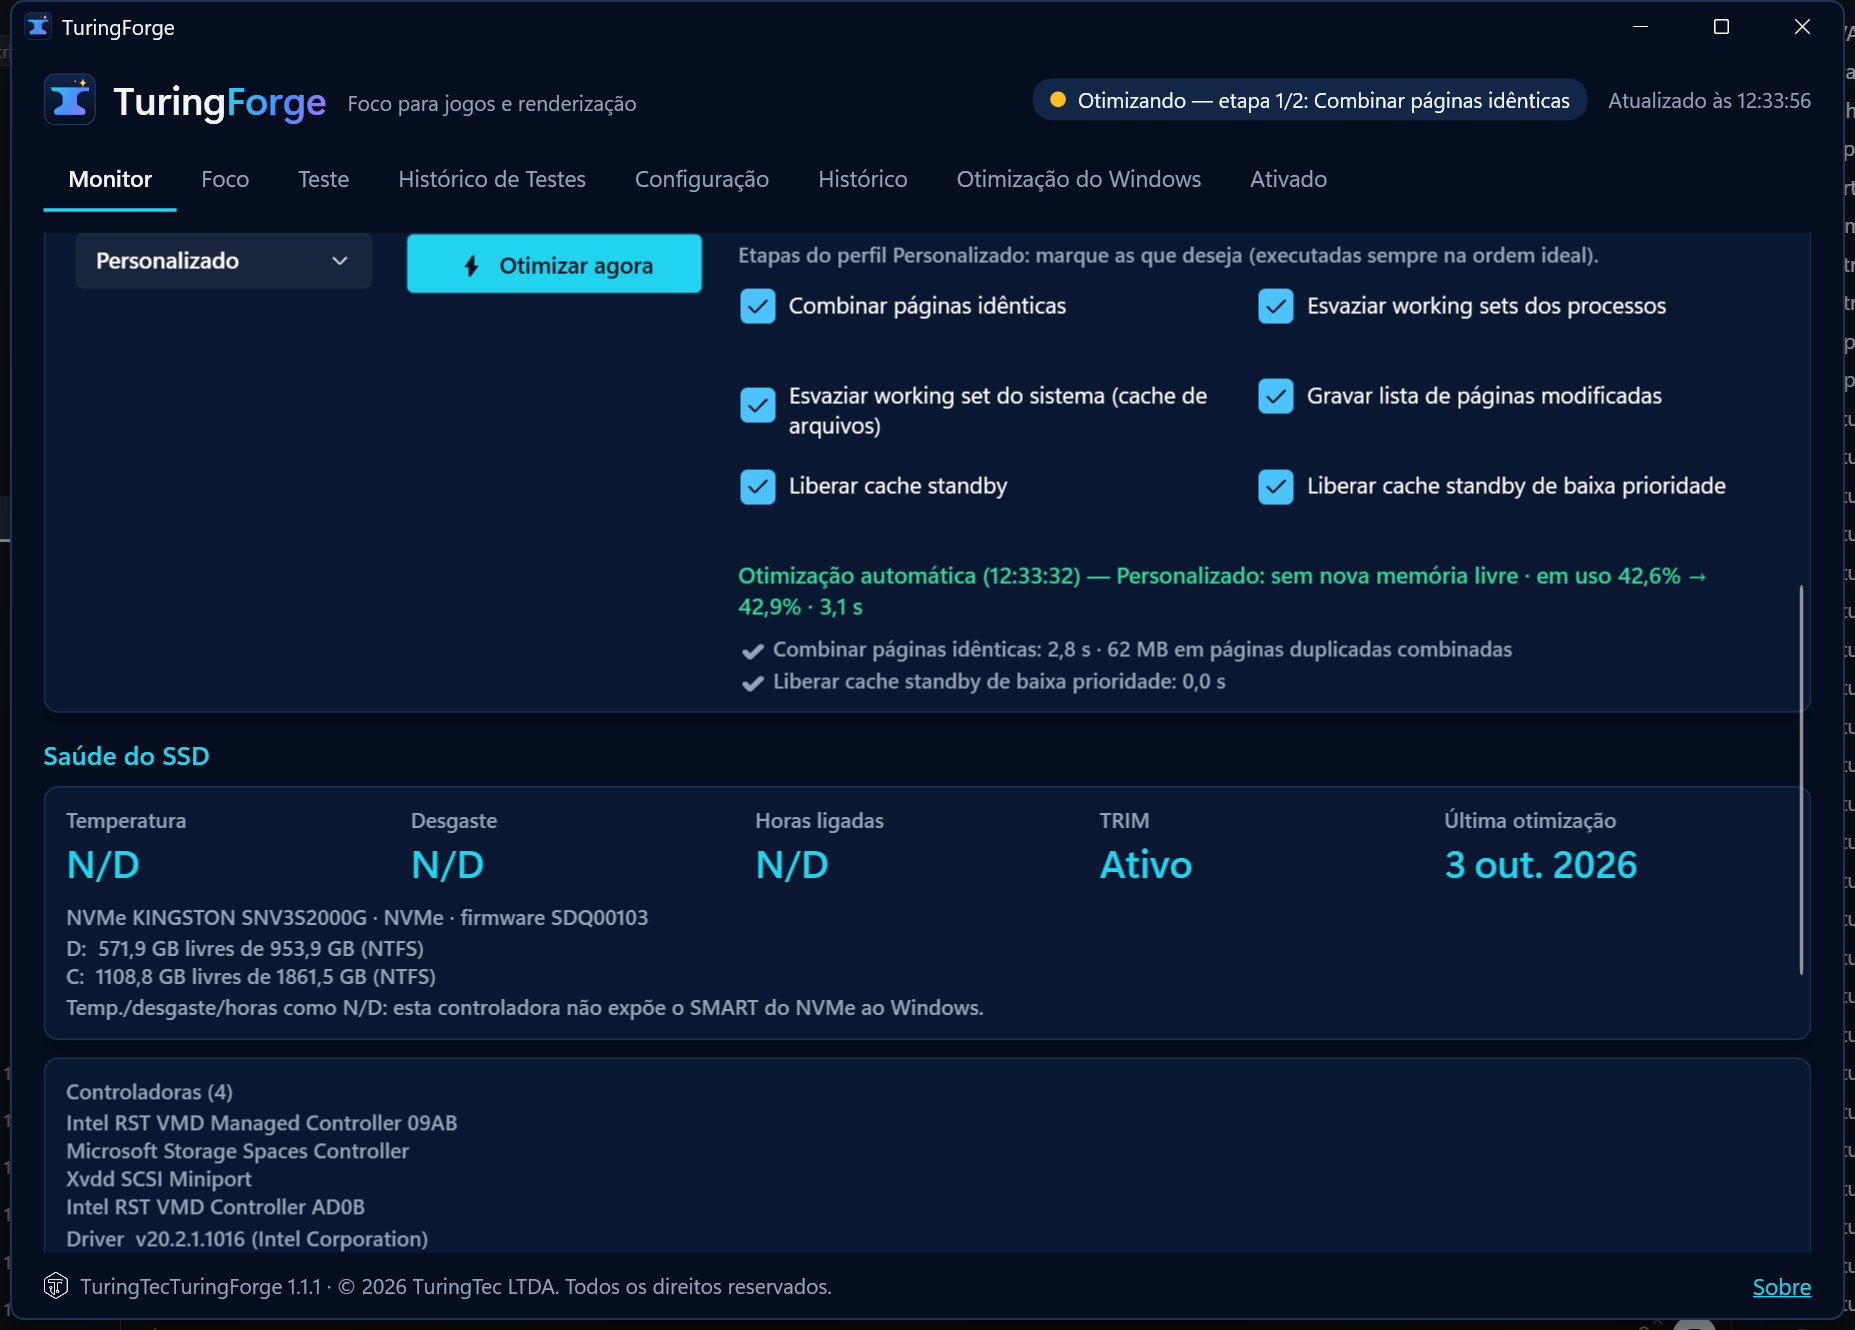This screenshot has width=1855, height=1330.
Task: Click the vertical scrollbar thumb
Action: point(1801,780)
